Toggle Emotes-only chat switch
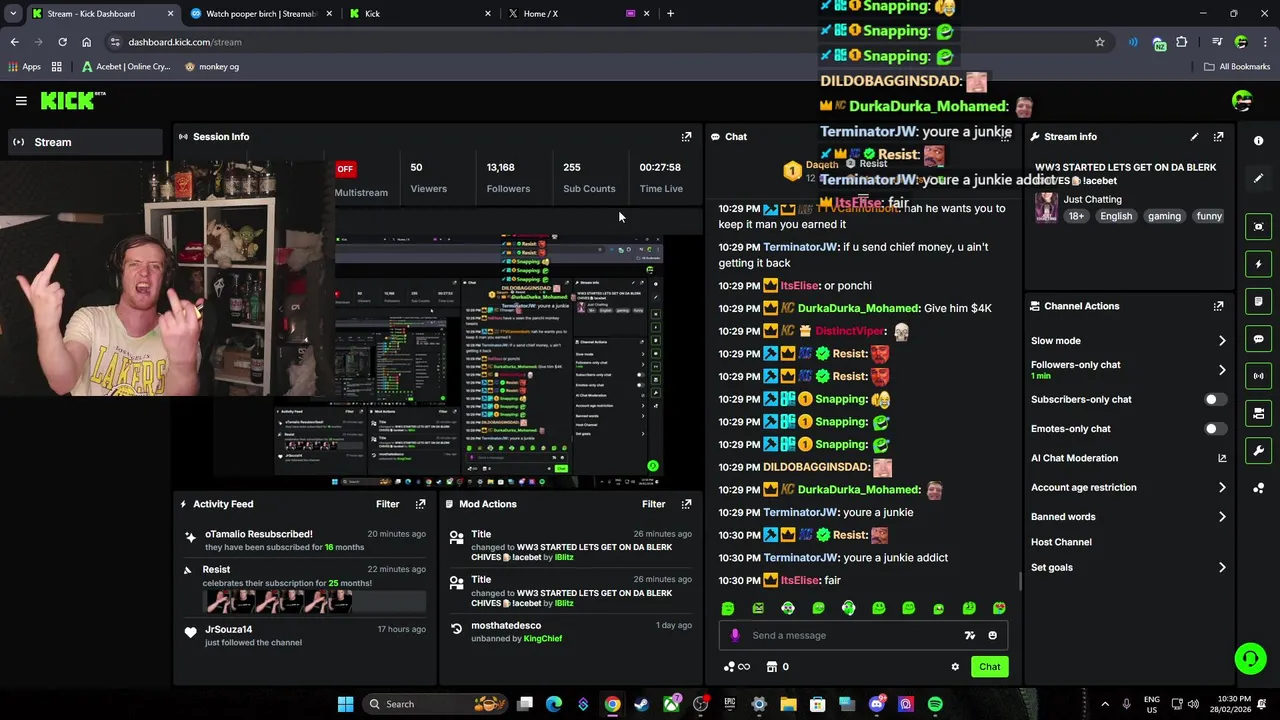Screen dimensions: 1280x720 coord(1215,429)
